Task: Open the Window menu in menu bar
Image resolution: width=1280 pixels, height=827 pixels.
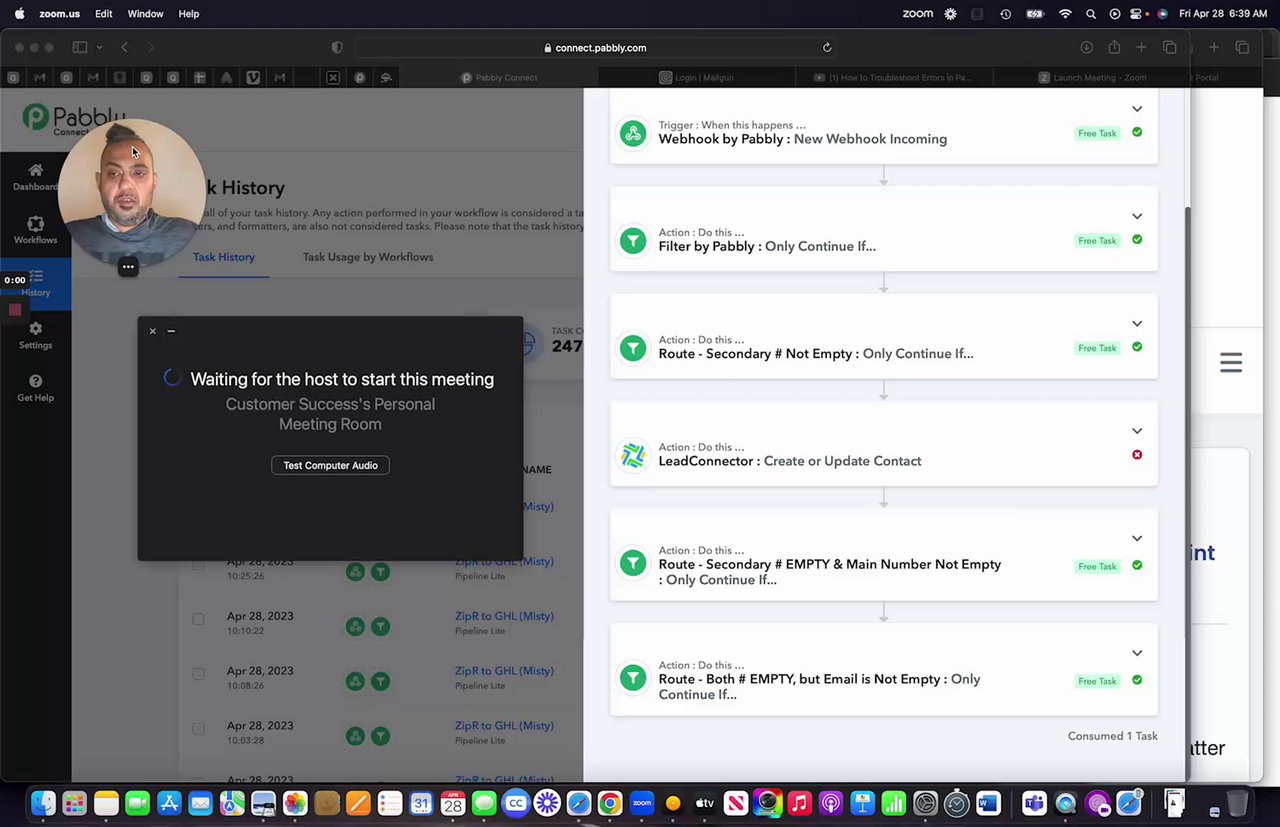Action: point(145,14)
